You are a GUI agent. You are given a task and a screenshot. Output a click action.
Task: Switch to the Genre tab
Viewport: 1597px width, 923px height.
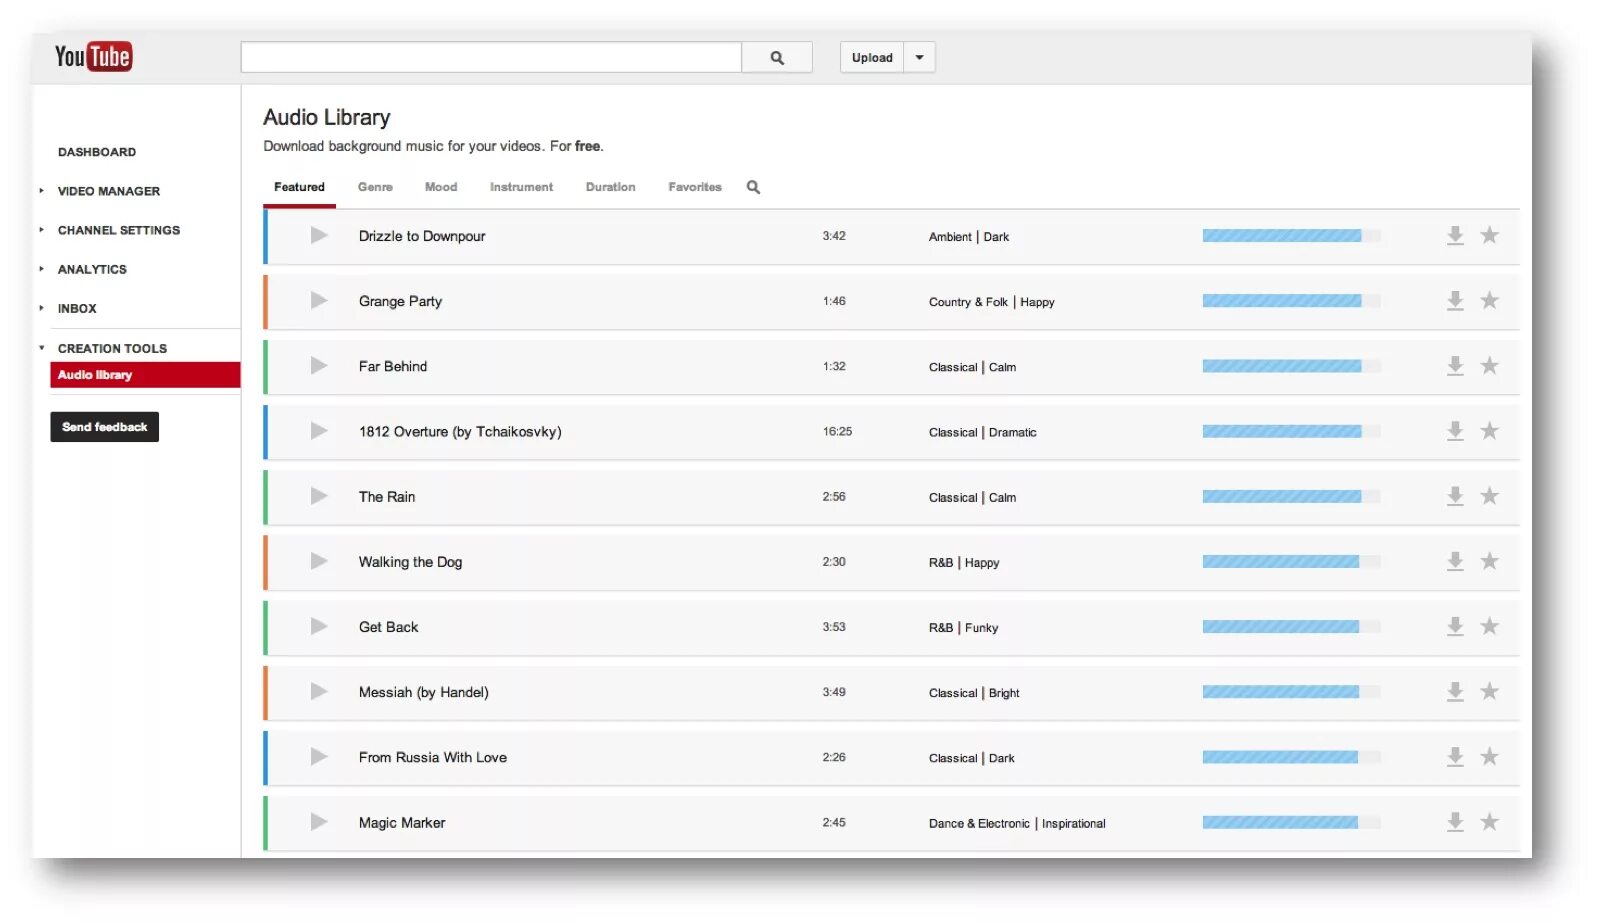pos(375,187)
